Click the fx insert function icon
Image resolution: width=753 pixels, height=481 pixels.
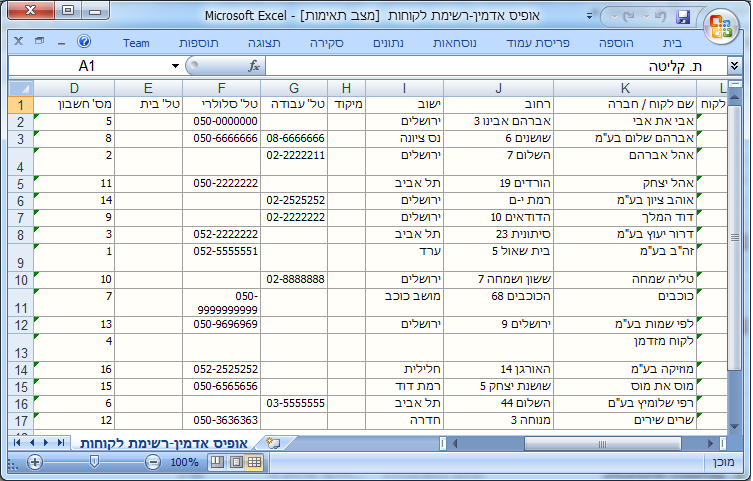254,66
